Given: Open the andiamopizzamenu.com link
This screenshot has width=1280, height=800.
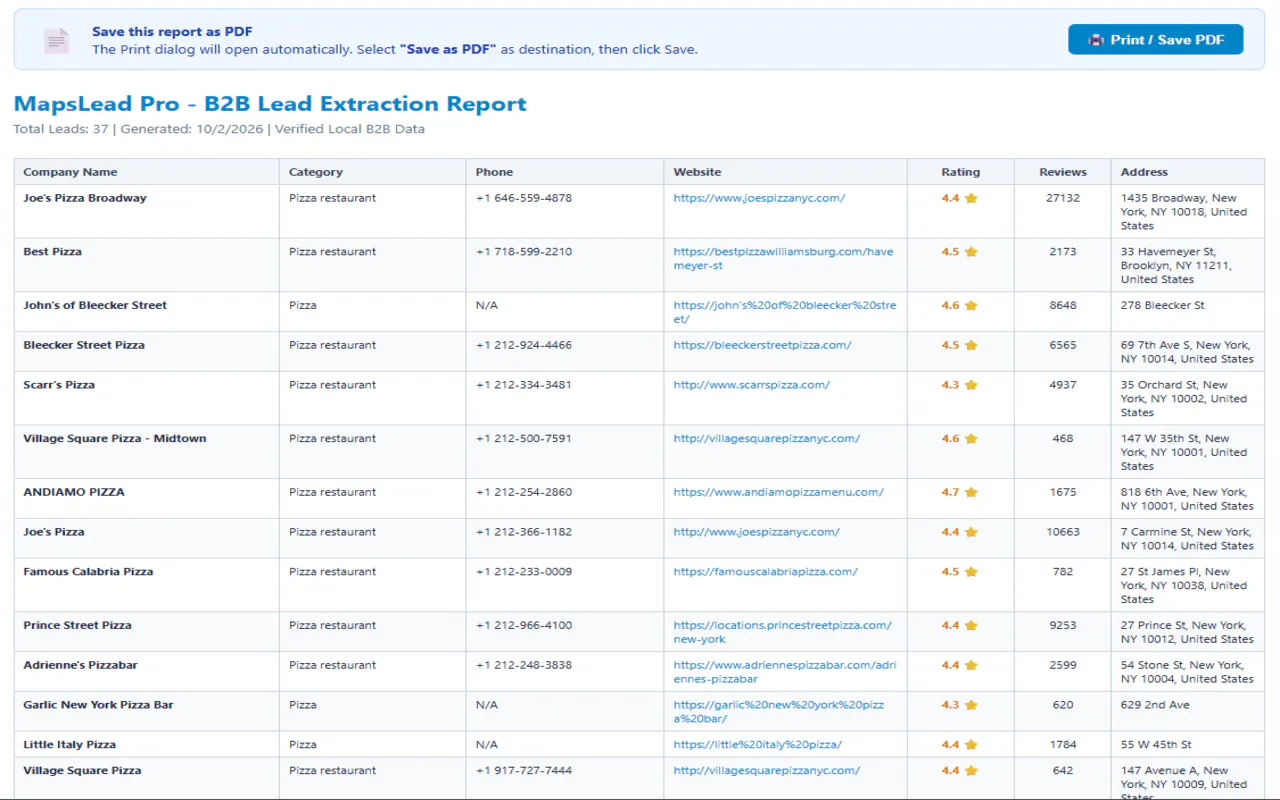Looking at the screenshot, I should pos(778,492).
